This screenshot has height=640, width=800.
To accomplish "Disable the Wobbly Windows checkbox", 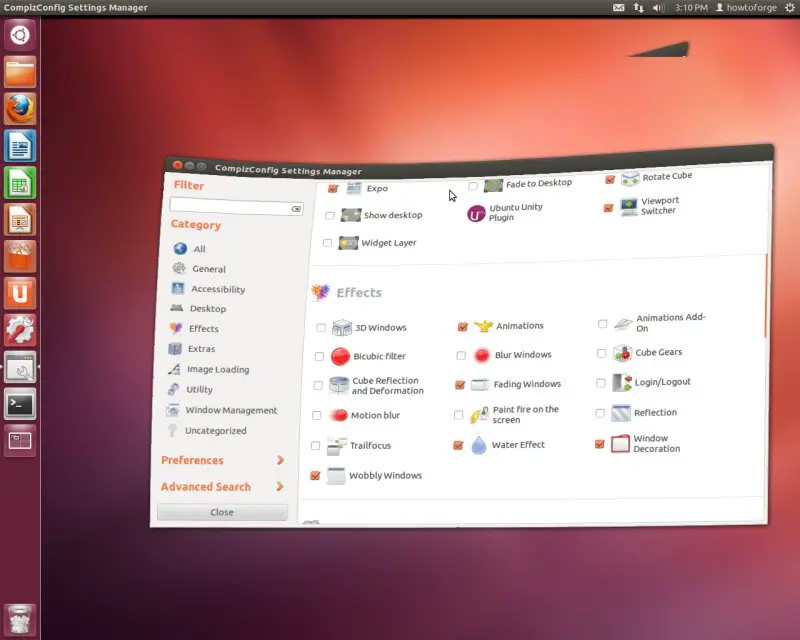I will 315,476.
